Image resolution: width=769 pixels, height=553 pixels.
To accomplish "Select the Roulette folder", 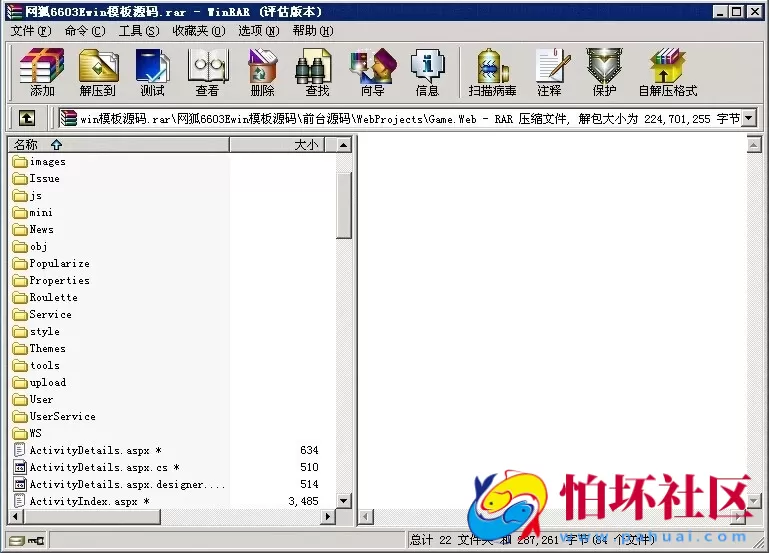I will [x=45, y=298].
